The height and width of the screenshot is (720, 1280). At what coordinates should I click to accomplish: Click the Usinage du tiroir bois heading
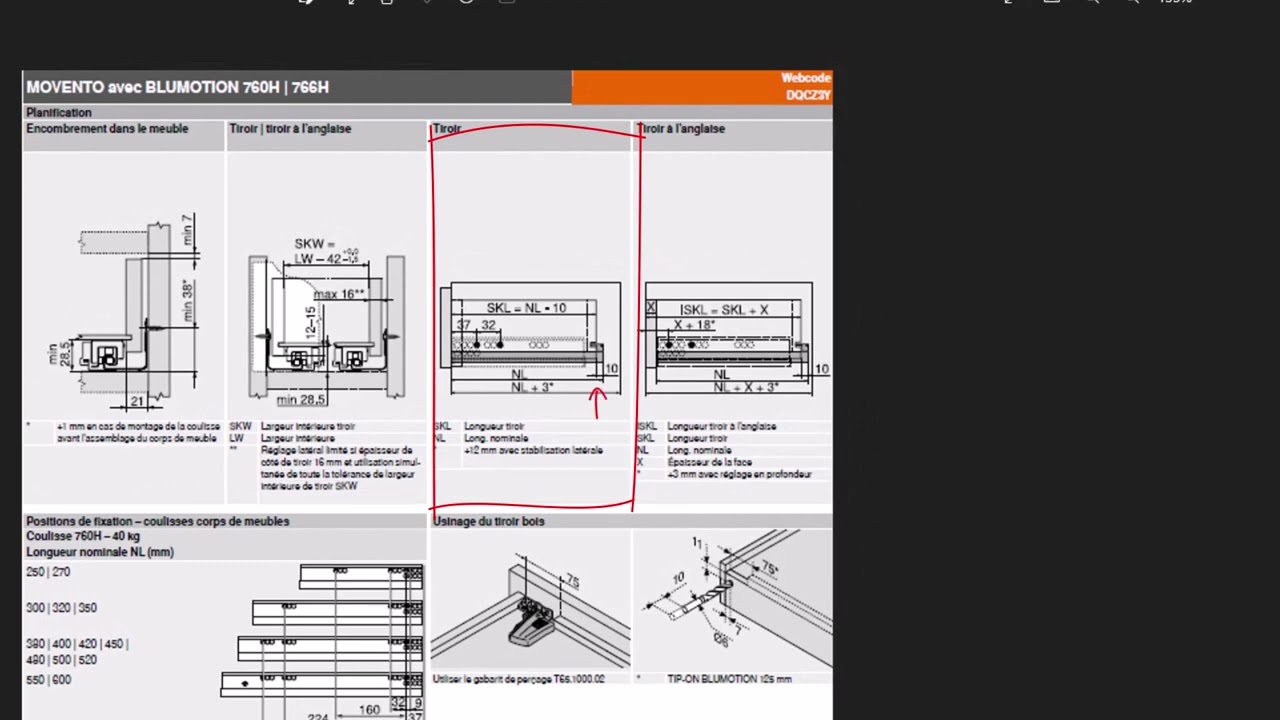tap(488, 521)
